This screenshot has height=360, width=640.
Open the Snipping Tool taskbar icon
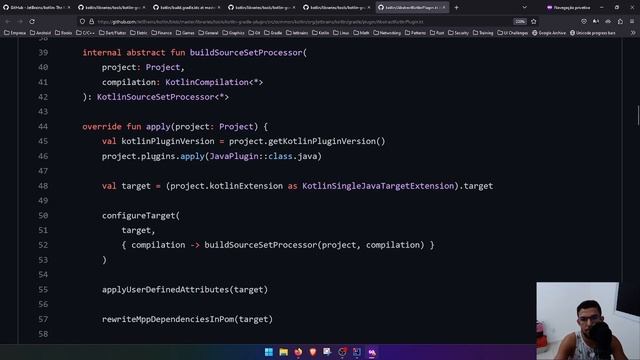327,352
